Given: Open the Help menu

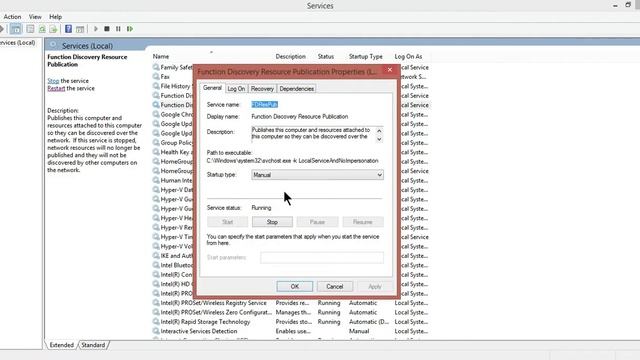Looking at the screenshot, I should click(x=56, y=17).
